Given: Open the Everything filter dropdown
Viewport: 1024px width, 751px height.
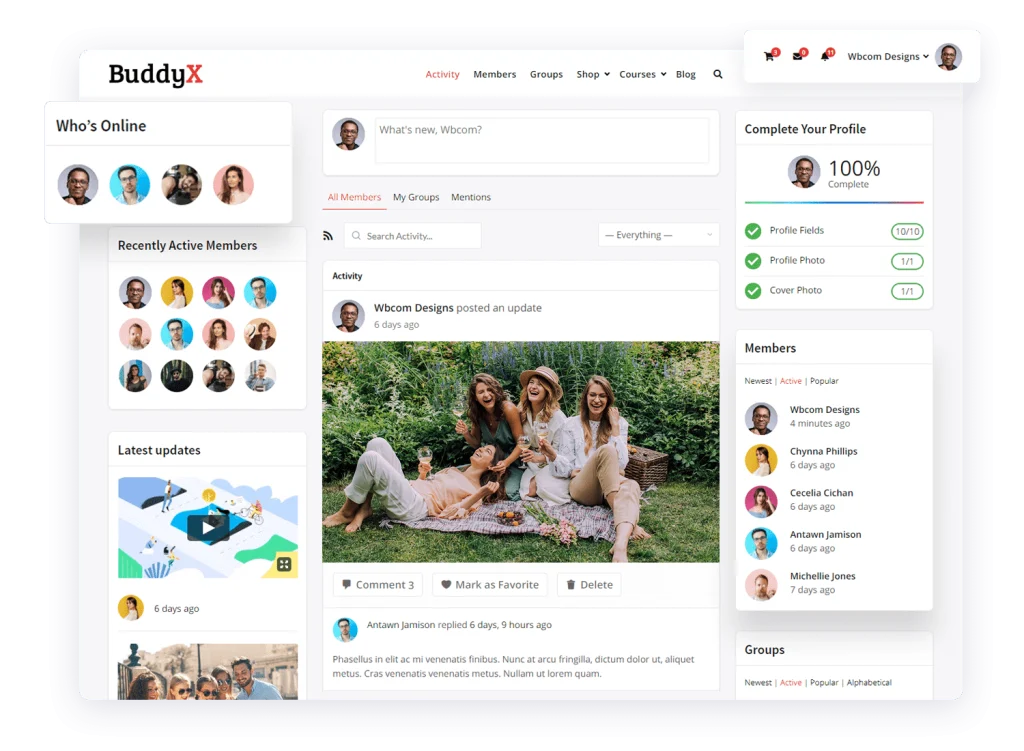Looking at the screenshot, I should pyautogui.click(x=658, y=235).
